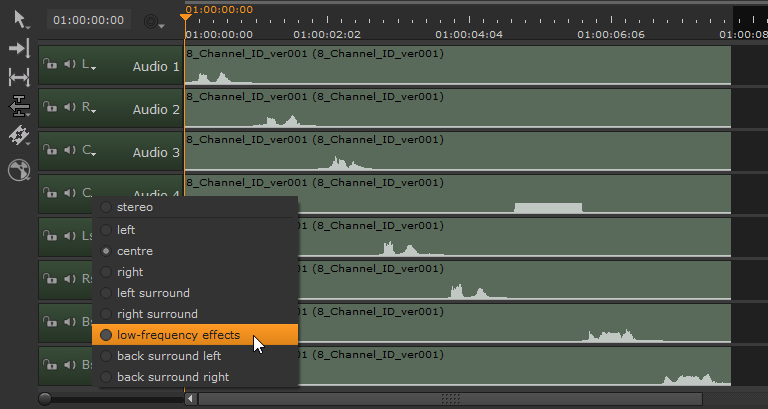Mute the Audio 3 track speaker
This screenshot has height=409, width=768.
point(69,151)
